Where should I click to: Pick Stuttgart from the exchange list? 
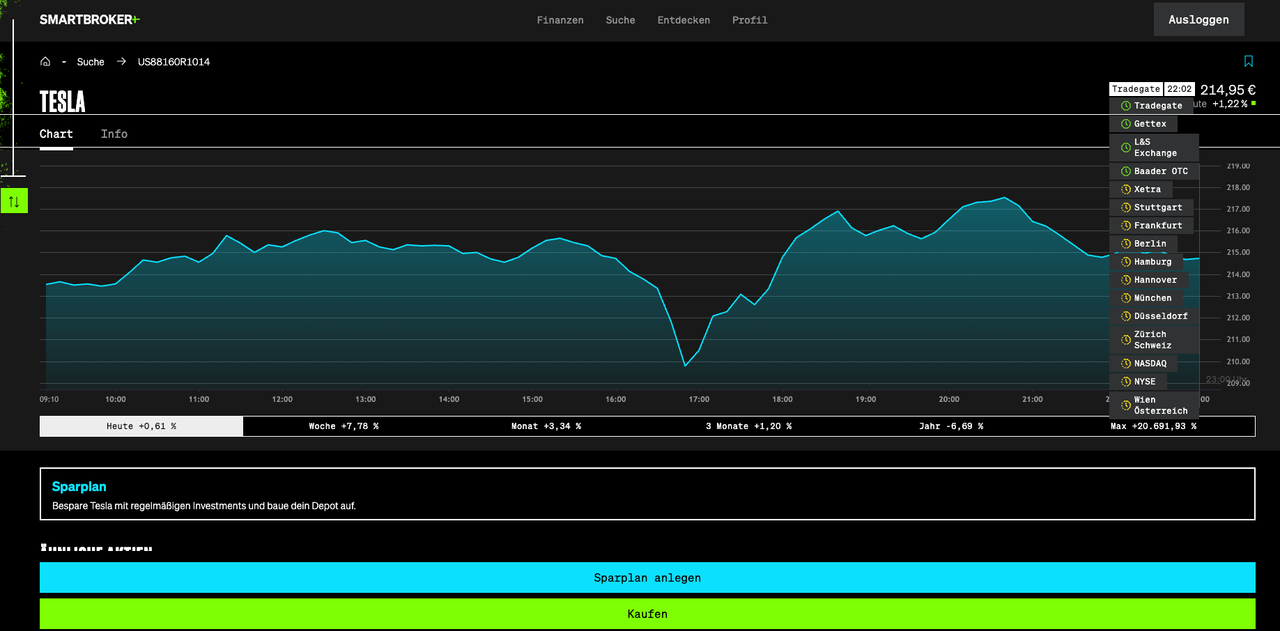point(1151,207)
